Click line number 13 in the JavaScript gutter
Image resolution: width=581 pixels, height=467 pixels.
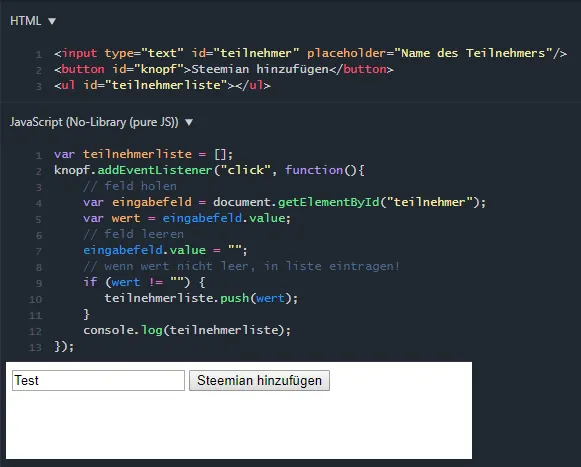tap(36, 348)
